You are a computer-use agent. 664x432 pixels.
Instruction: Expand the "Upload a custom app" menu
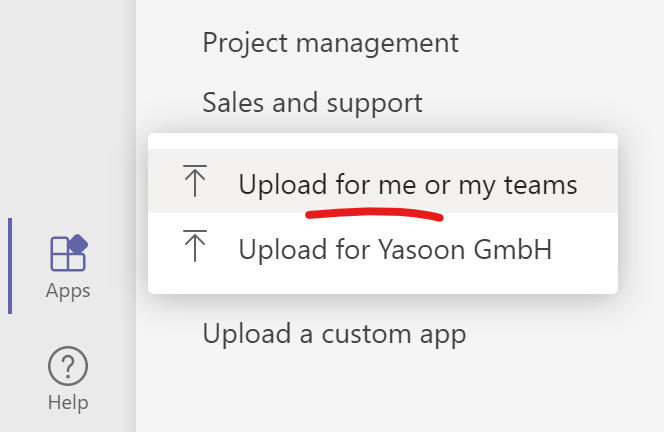334,333
